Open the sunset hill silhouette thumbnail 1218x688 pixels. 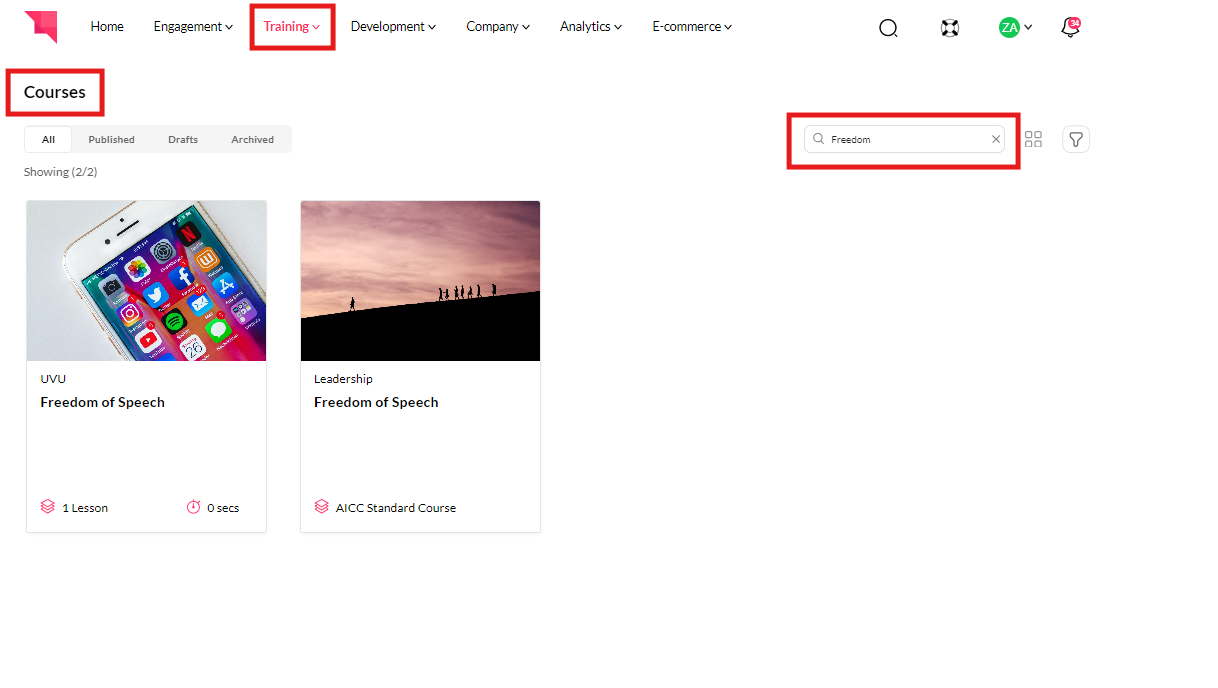point(420,281)
